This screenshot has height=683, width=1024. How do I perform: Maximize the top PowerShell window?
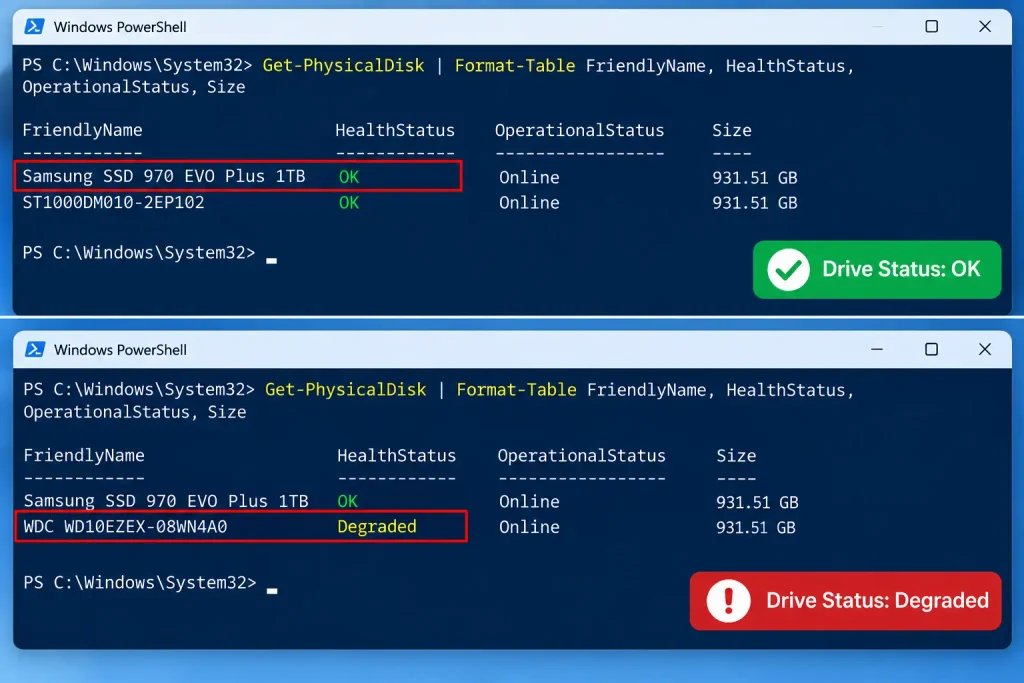coord(931,27)
